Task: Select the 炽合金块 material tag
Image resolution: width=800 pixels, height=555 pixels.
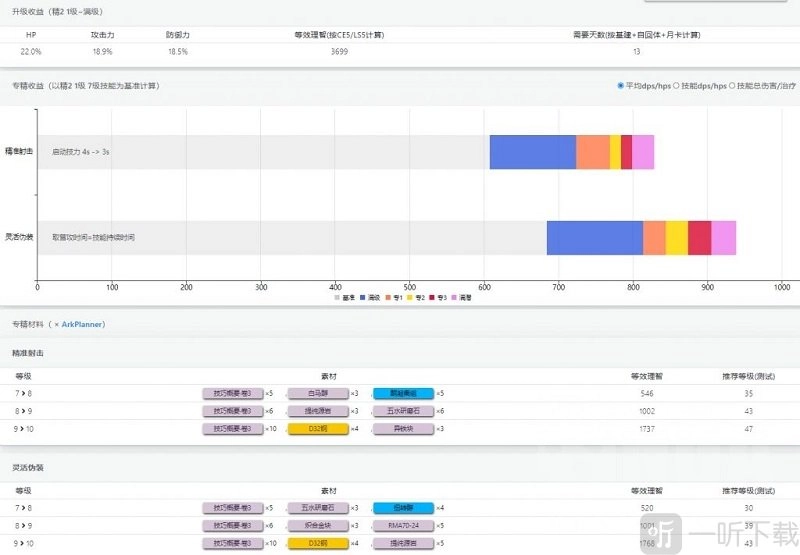Action: pos(317,525)
